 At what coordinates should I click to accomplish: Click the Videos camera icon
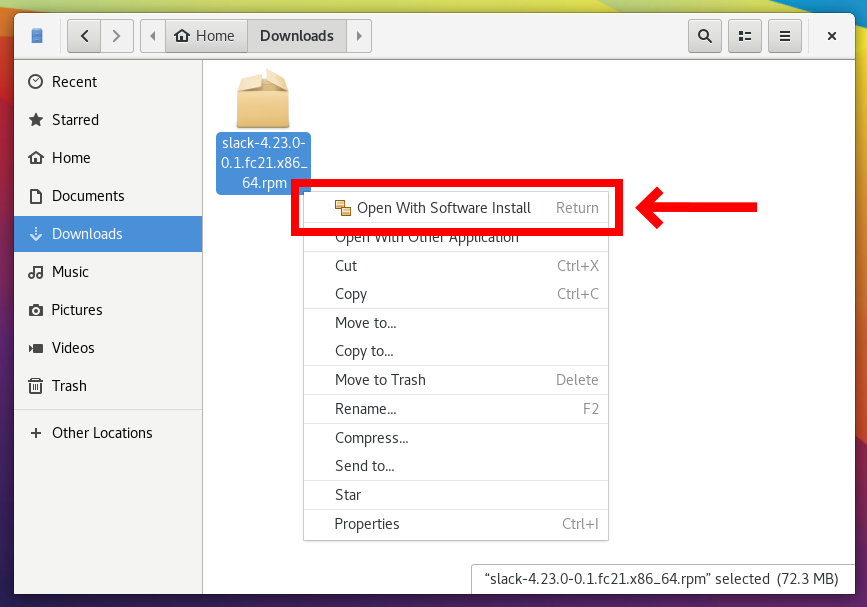[x=35, y=348]
